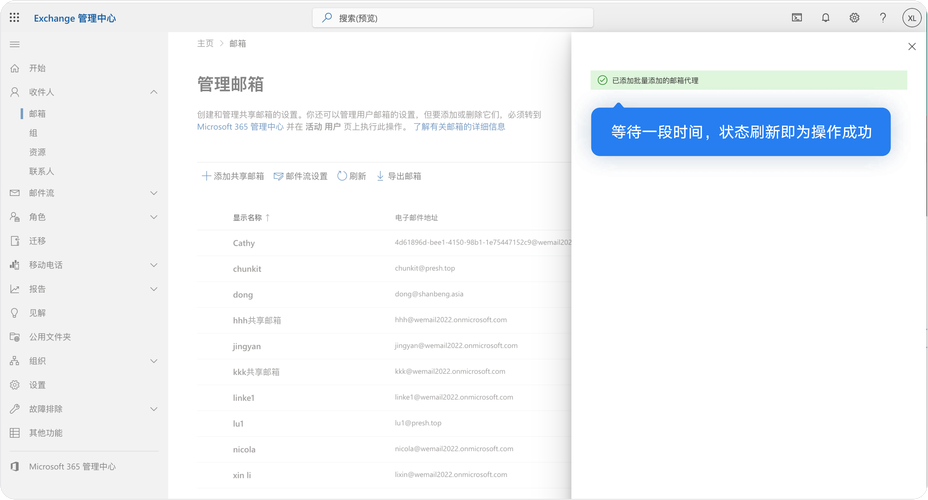
Task: Click 导出邮箱 toolbar button
Action: pos(398,176)
